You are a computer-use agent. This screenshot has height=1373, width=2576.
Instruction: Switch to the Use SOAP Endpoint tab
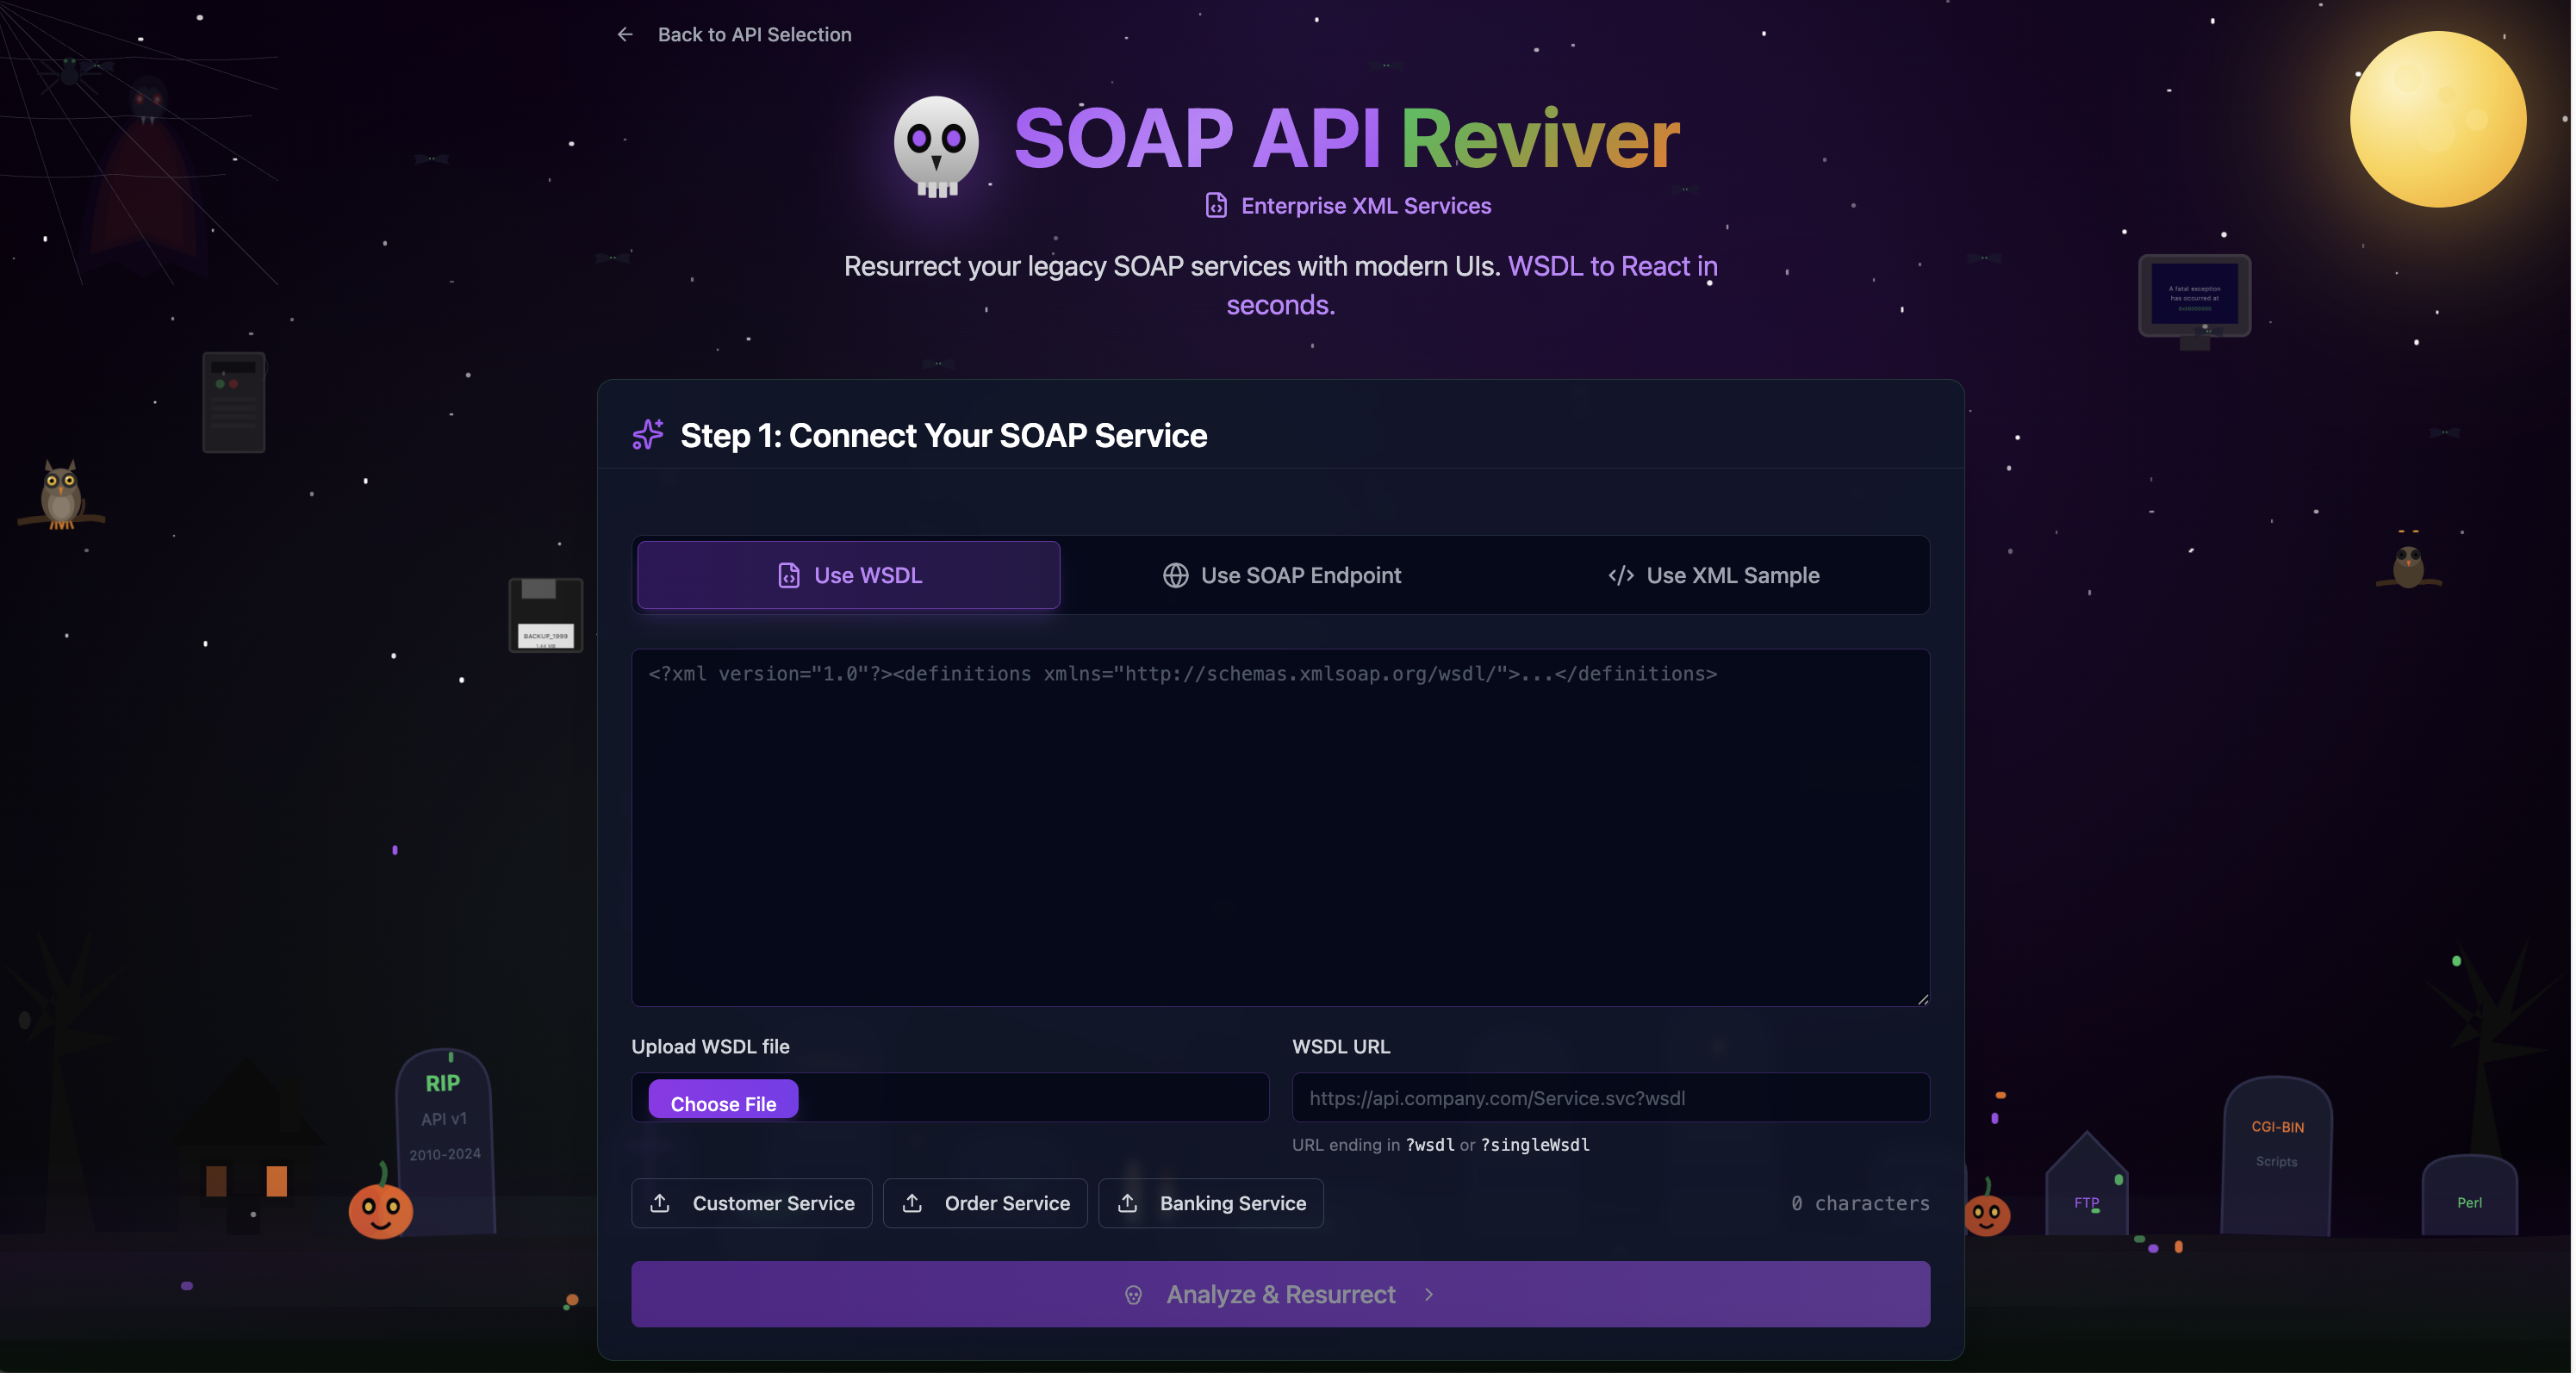pos(1282,576)
